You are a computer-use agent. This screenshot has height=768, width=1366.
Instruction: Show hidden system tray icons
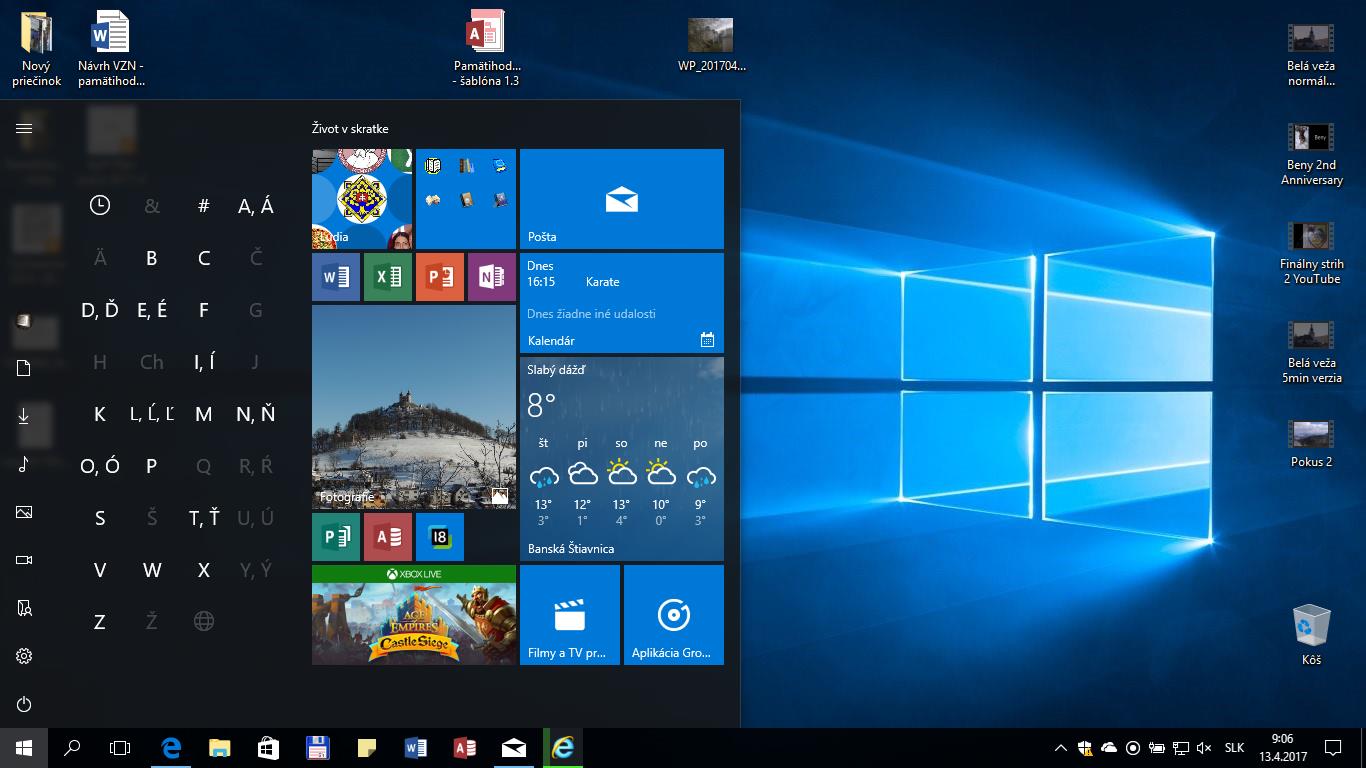pos(1061,748)
